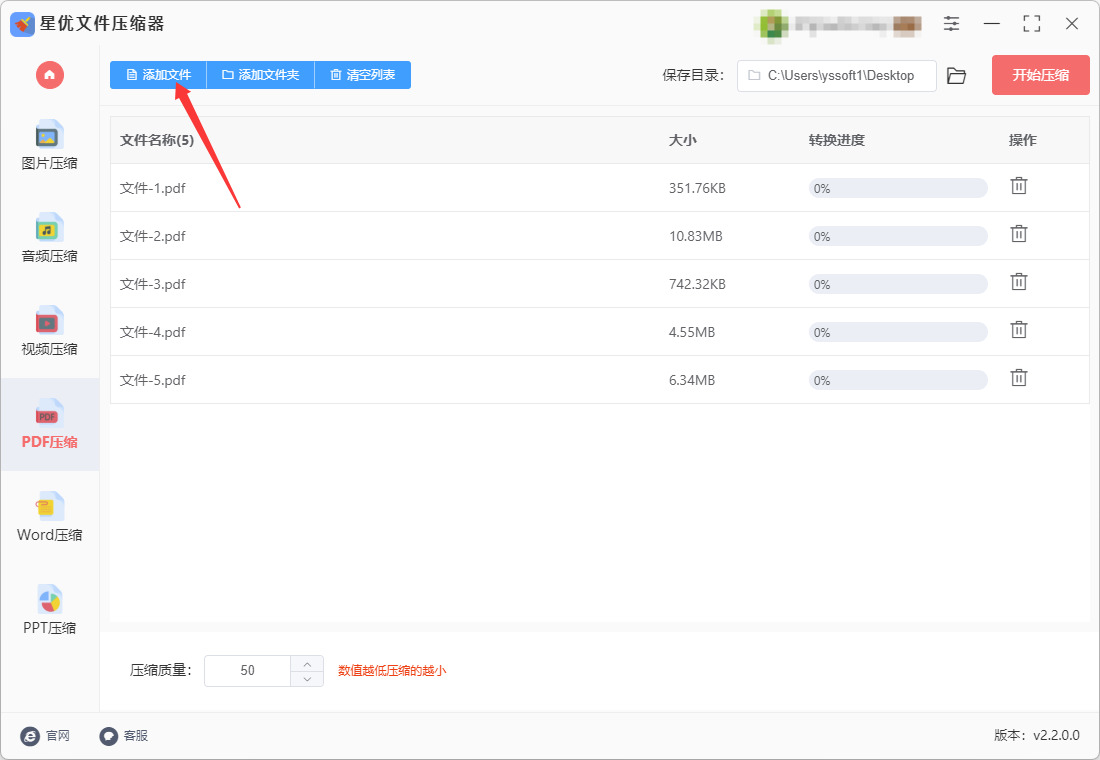Browse for the save folder icon
The width and height of the screenshot is (1100, 760).
pos(956,76)
